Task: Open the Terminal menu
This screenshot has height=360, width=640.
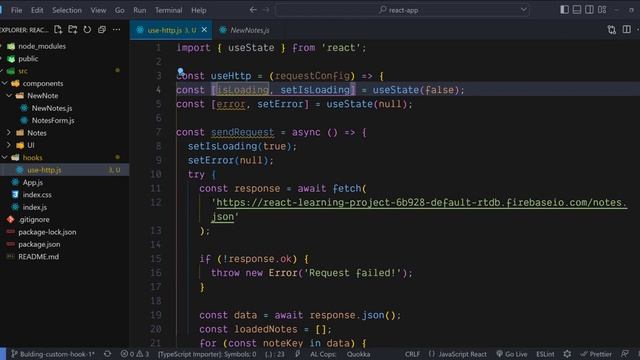Action: (169, 10)
